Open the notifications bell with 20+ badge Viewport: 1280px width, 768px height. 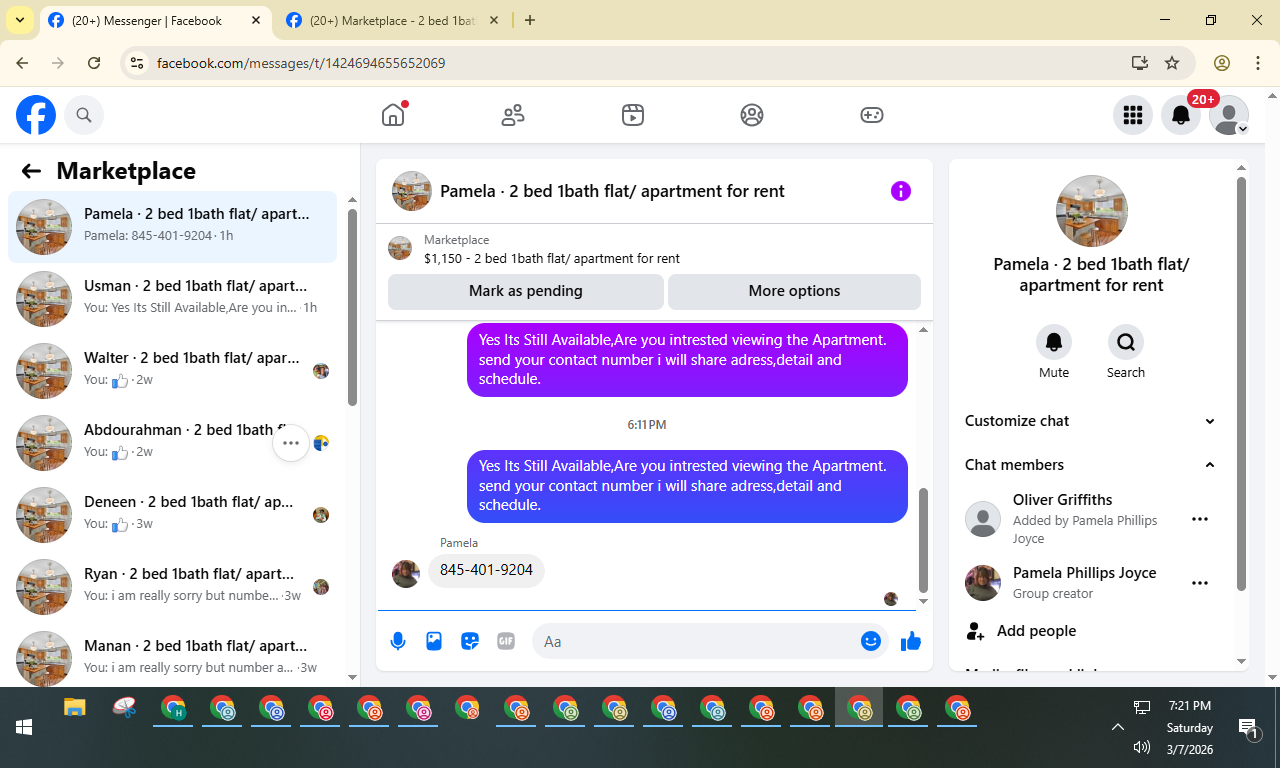click(1181, 115)
